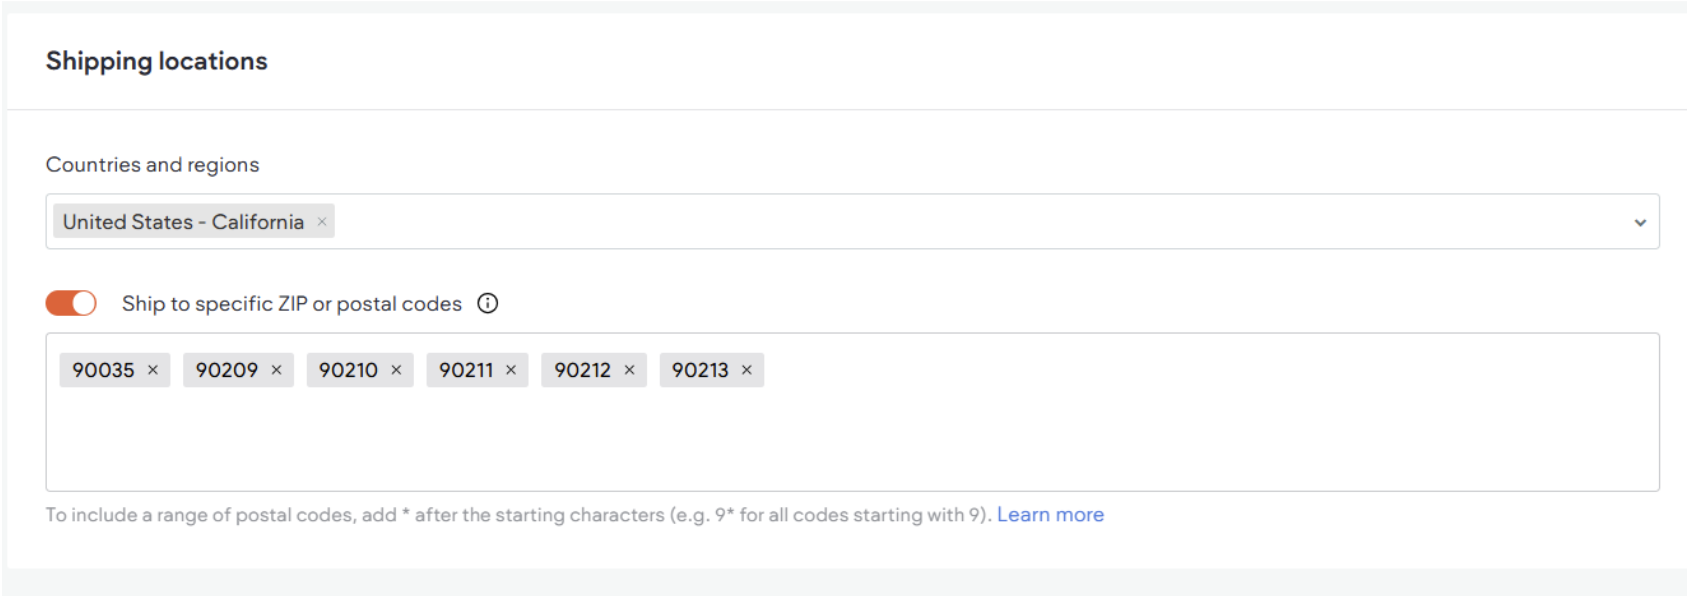
Task: Remove the 90211 ZIP code tag
Action: coord(512,369)
